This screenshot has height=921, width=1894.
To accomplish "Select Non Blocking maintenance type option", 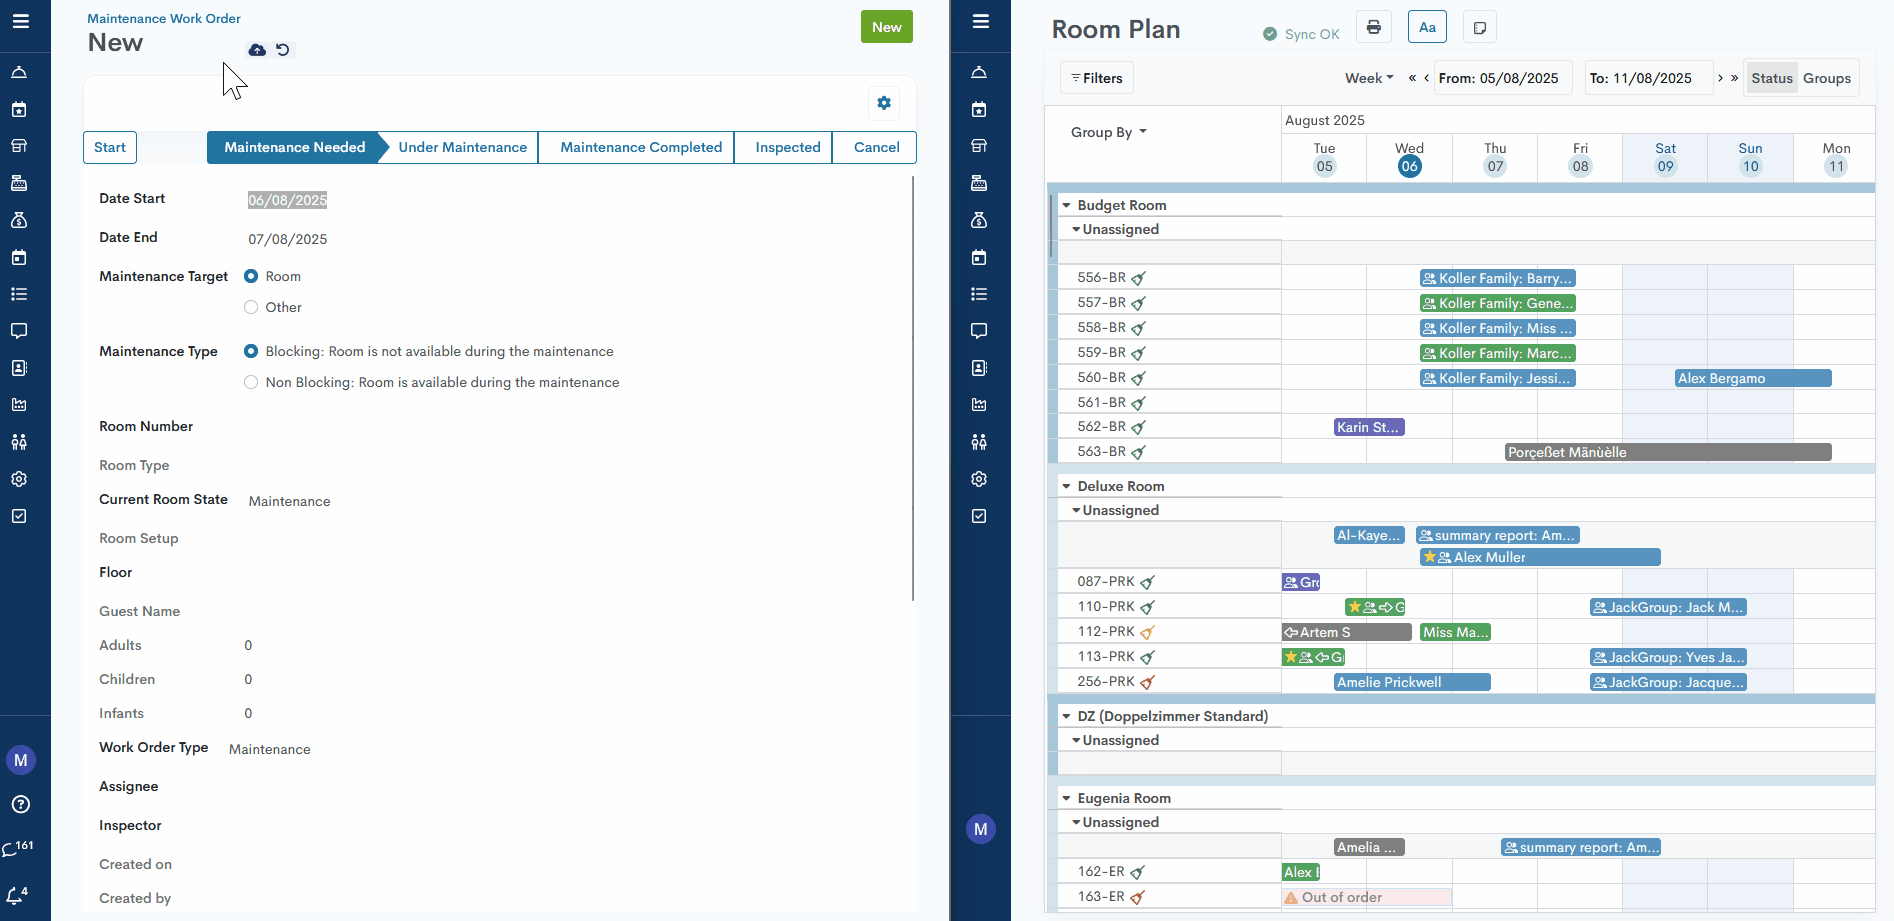I will 251,383.
